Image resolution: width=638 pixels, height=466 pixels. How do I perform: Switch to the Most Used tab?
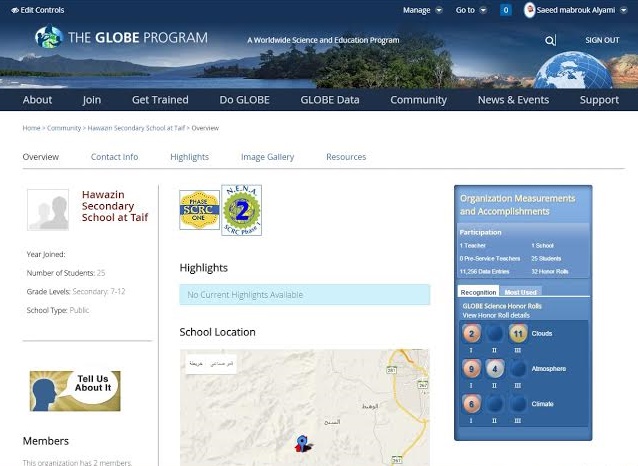coord(520,292)
